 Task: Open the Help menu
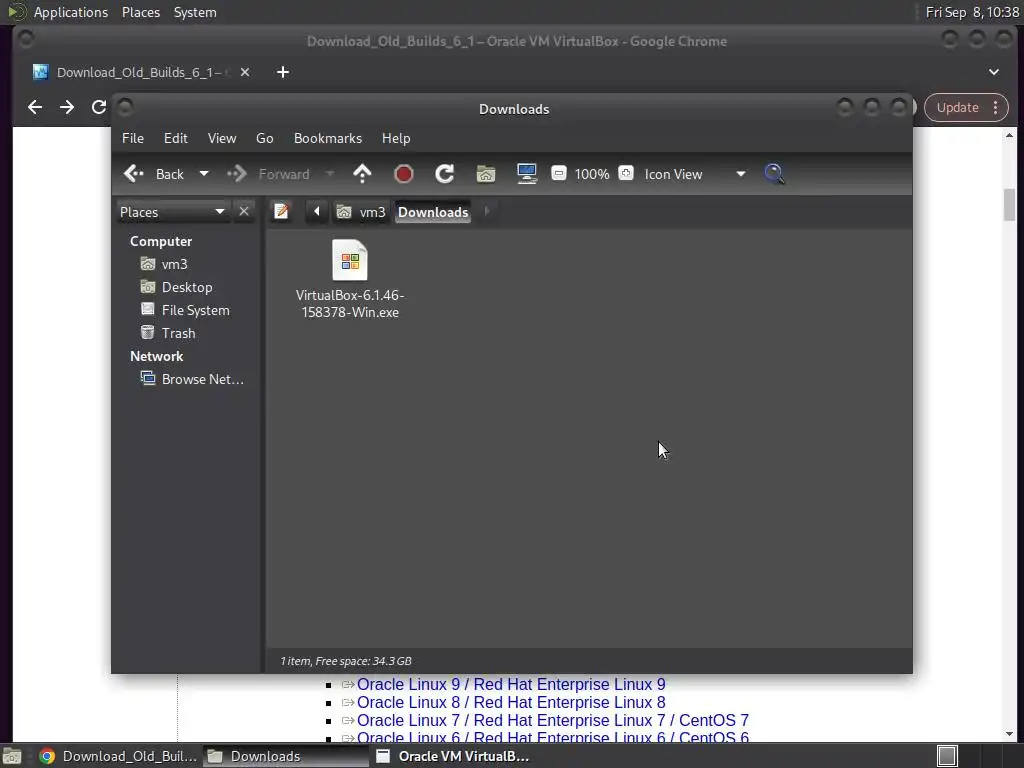396,138
